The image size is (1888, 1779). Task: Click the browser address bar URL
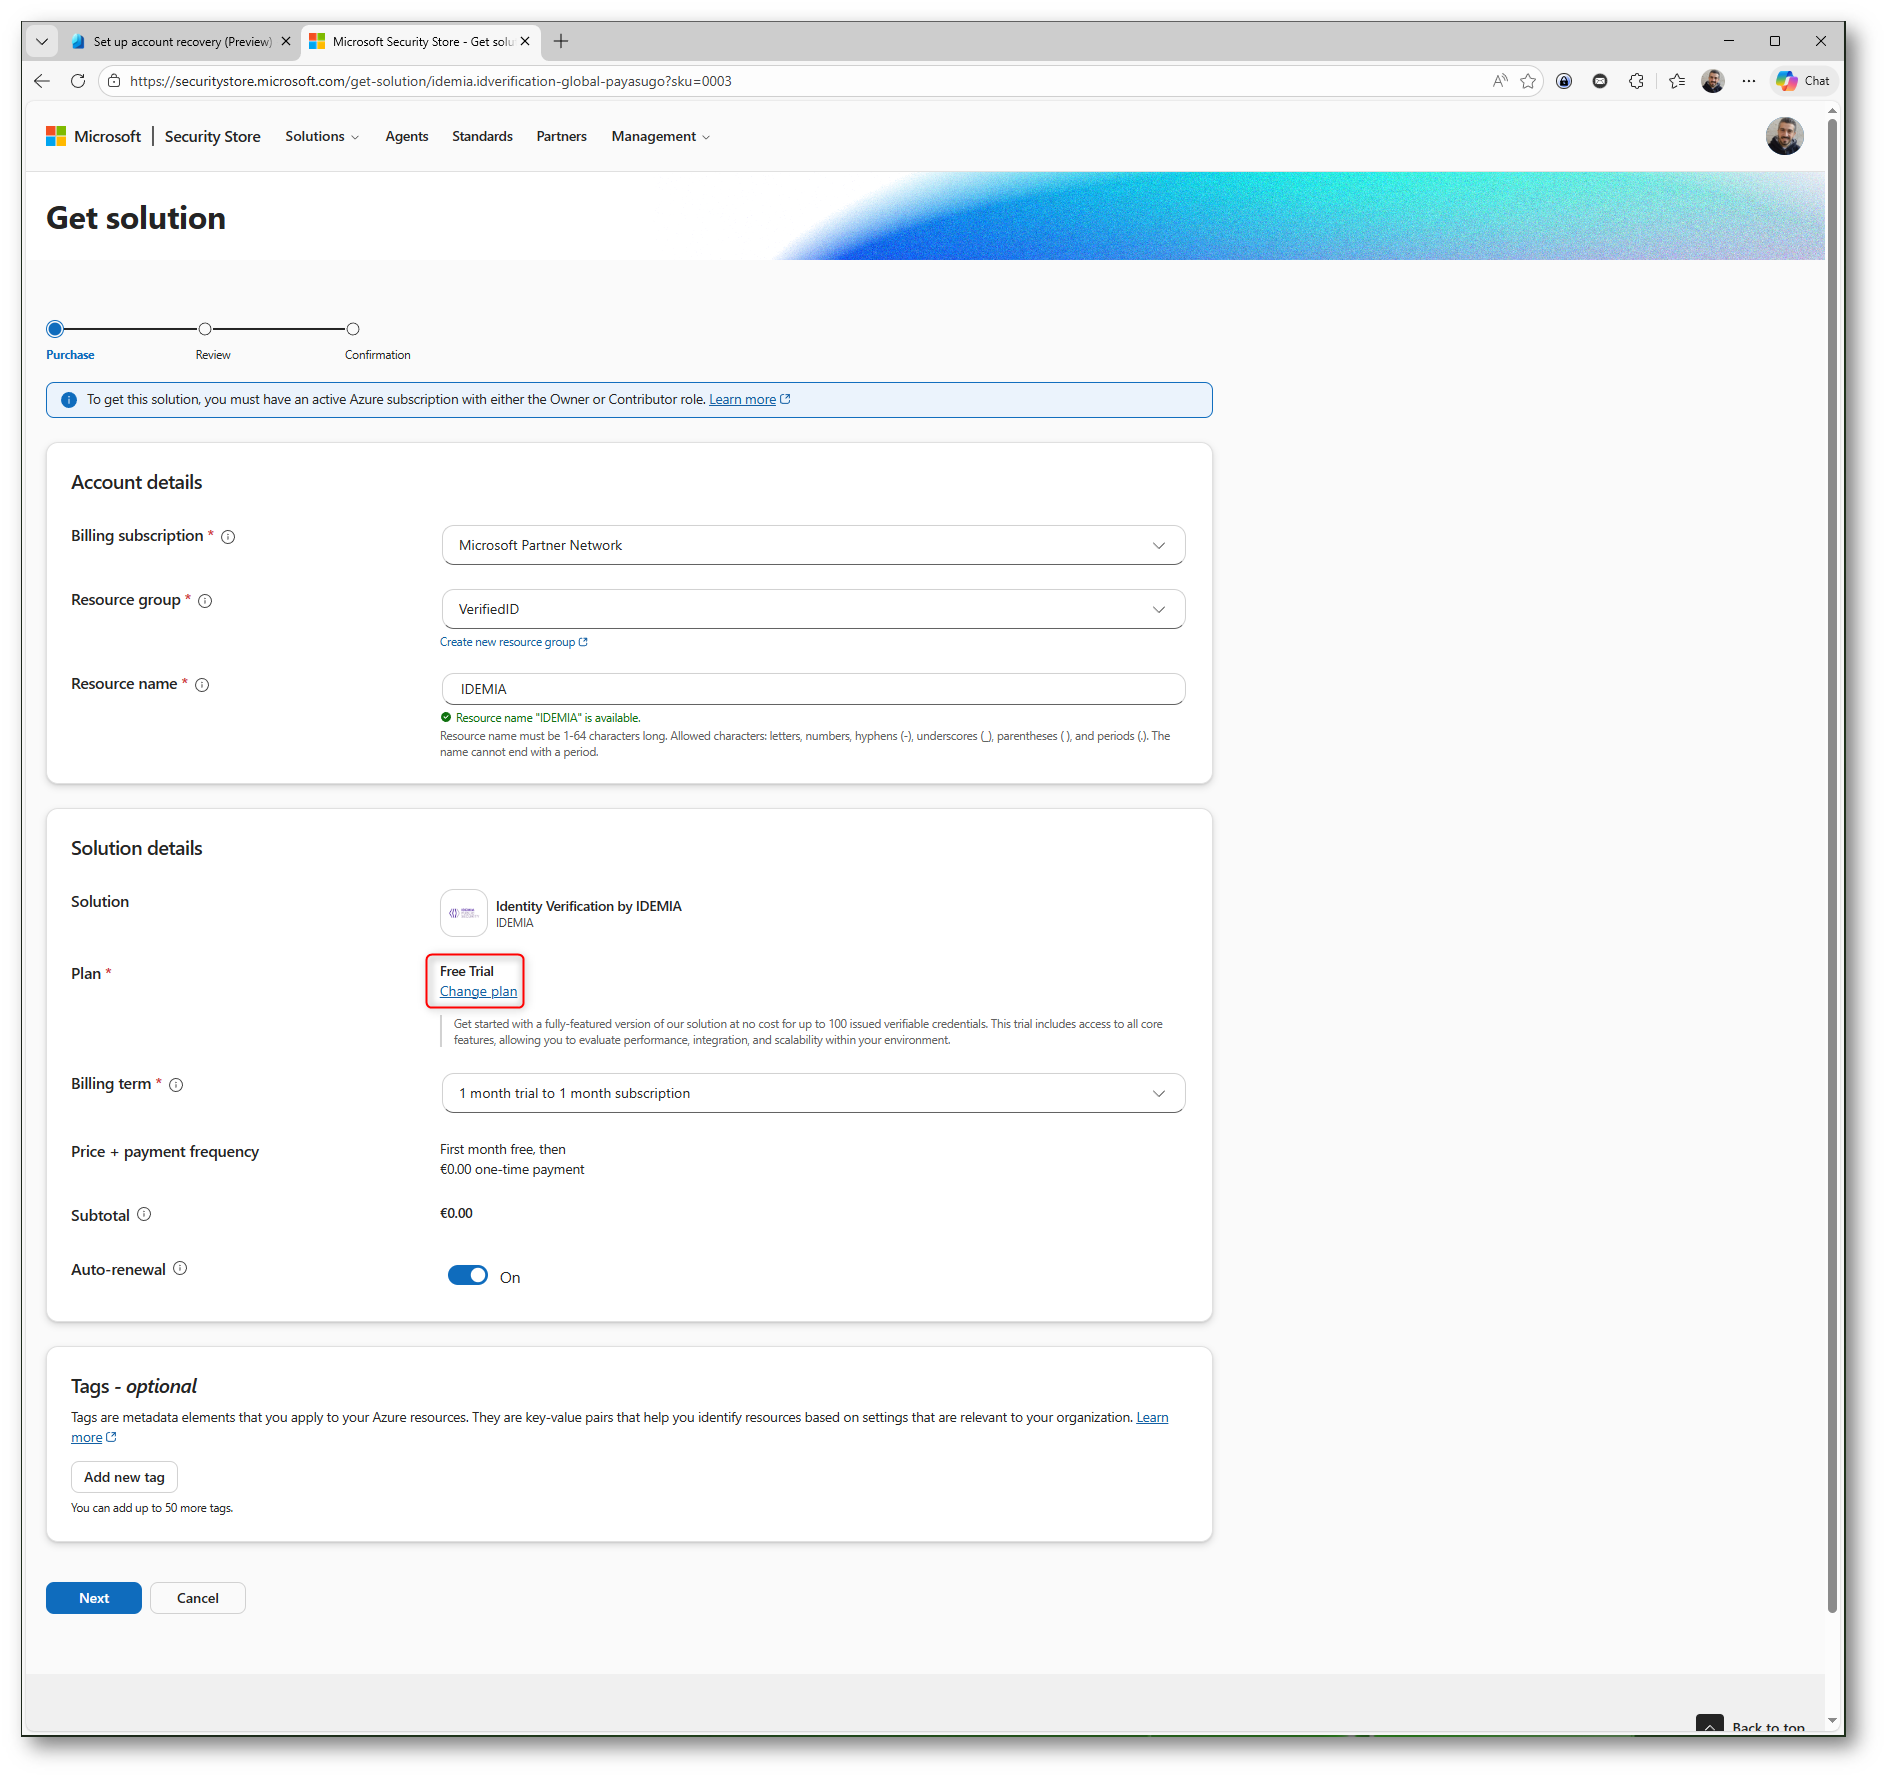pyautogui.click(x=431, y=81)
